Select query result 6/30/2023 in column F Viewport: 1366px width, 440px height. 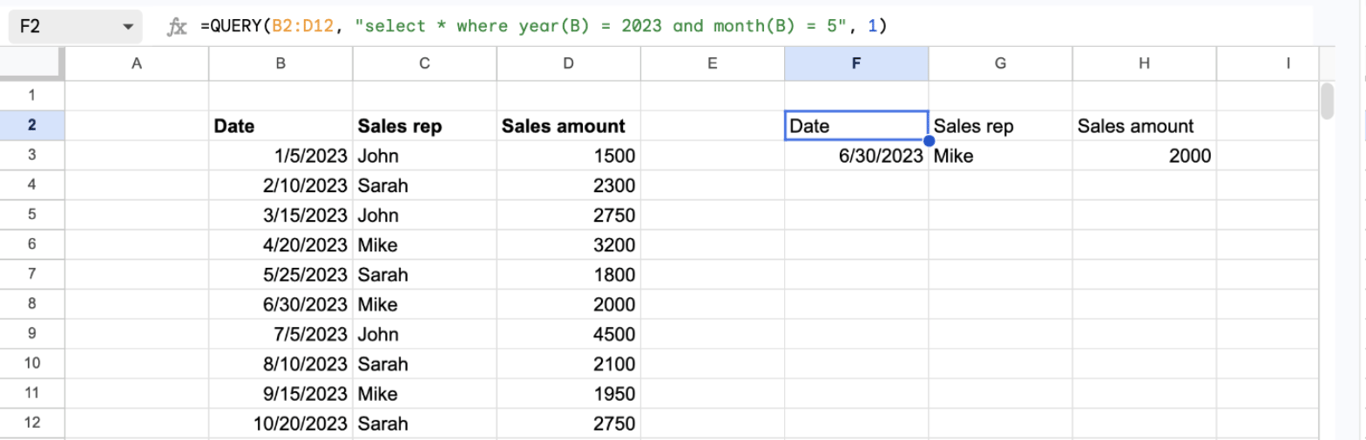pyautogui.click(x=857, y=155)
